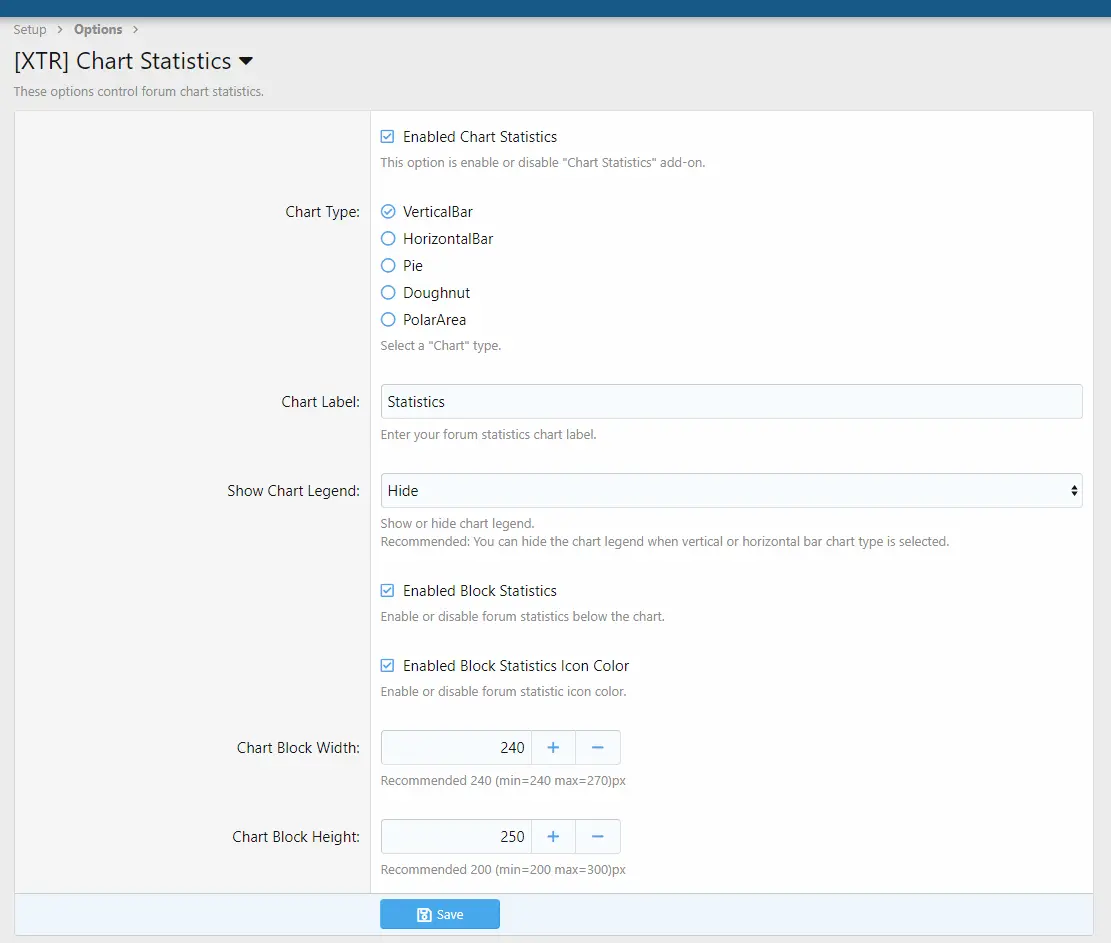
Task: Open Options breadcrumb link
Action: (x=98, y=29)
